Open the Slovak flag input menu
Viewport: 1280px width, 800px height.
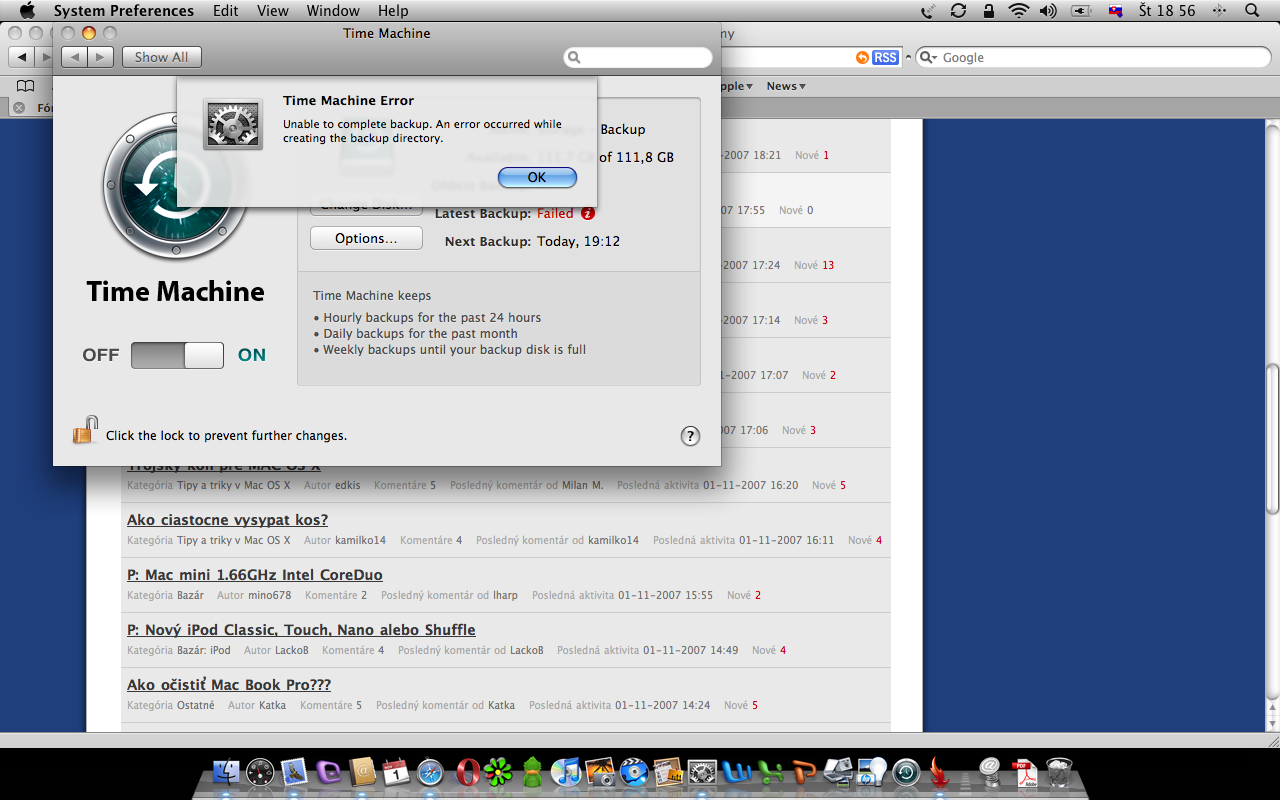[1116, 10]
